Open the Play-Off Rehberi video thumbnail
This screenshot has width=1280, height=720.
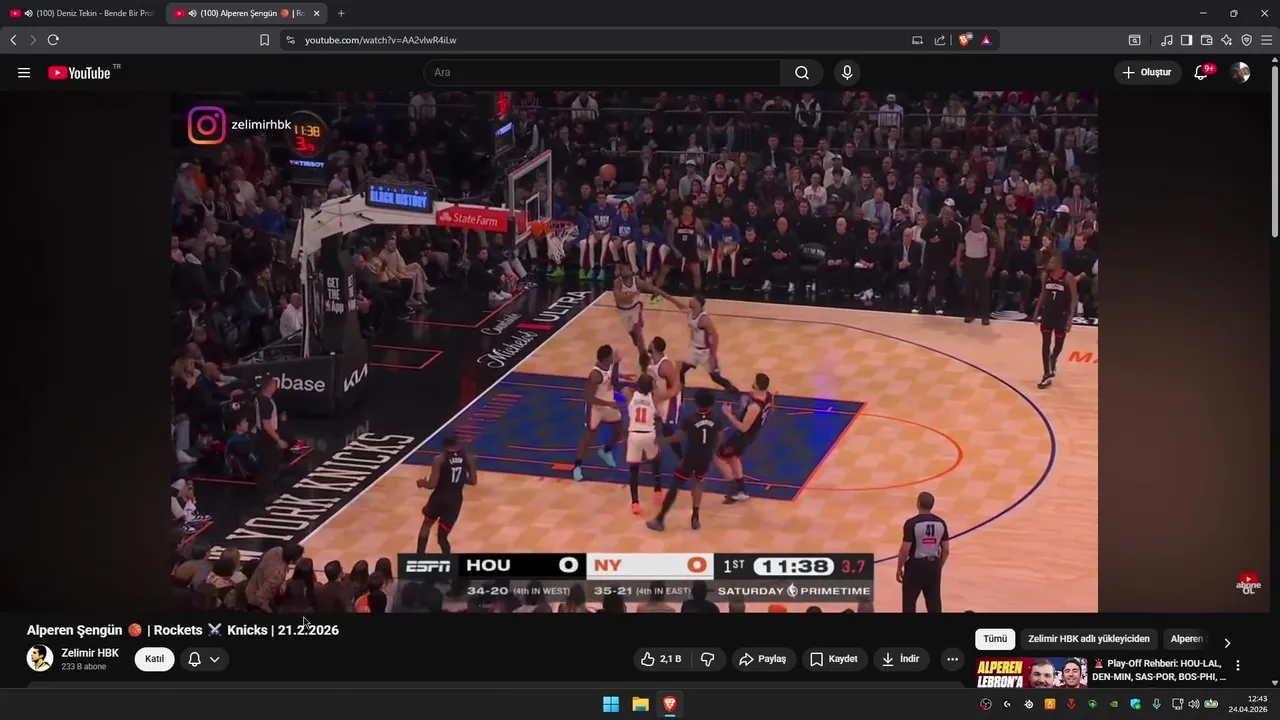[x=1031, y=672]
